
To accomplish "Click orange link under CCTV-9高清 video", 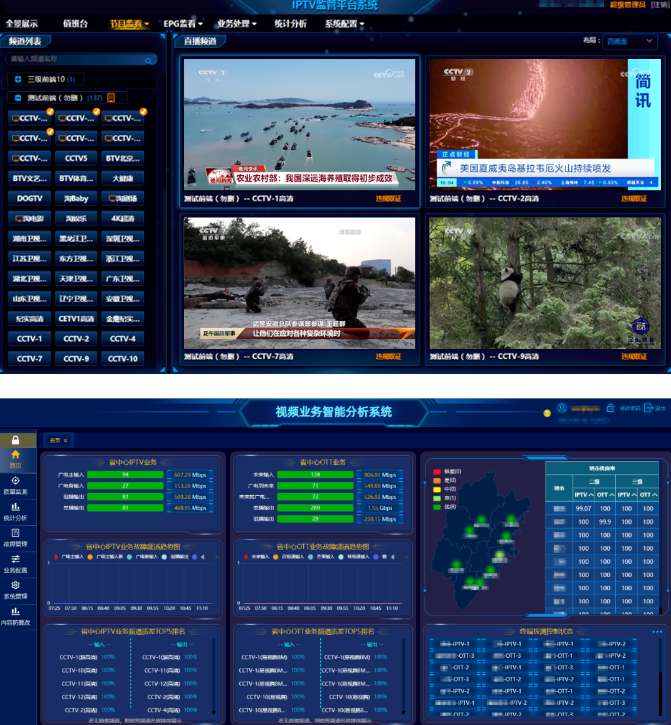I will coord(634,356).
